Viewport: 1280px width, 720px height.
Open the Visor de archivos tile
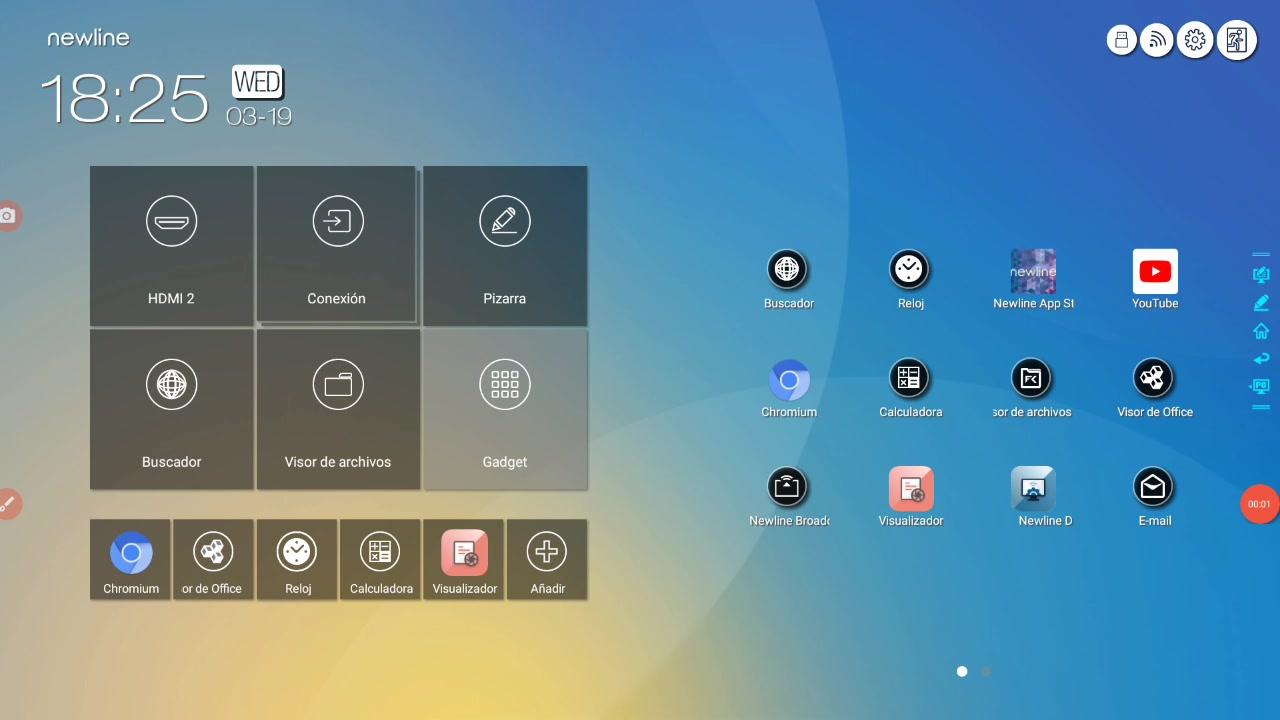(338, 410)
